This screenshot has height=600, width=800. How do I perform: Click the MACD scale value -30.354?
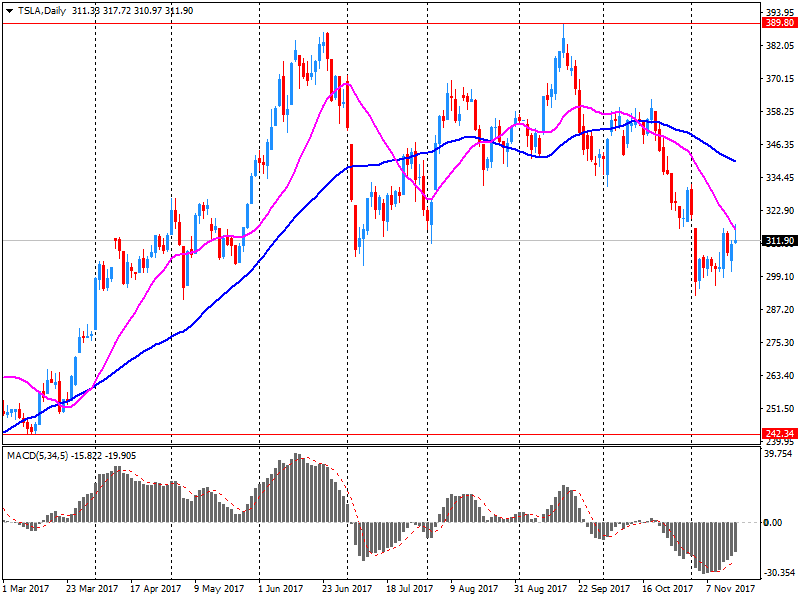click(779, 573)
